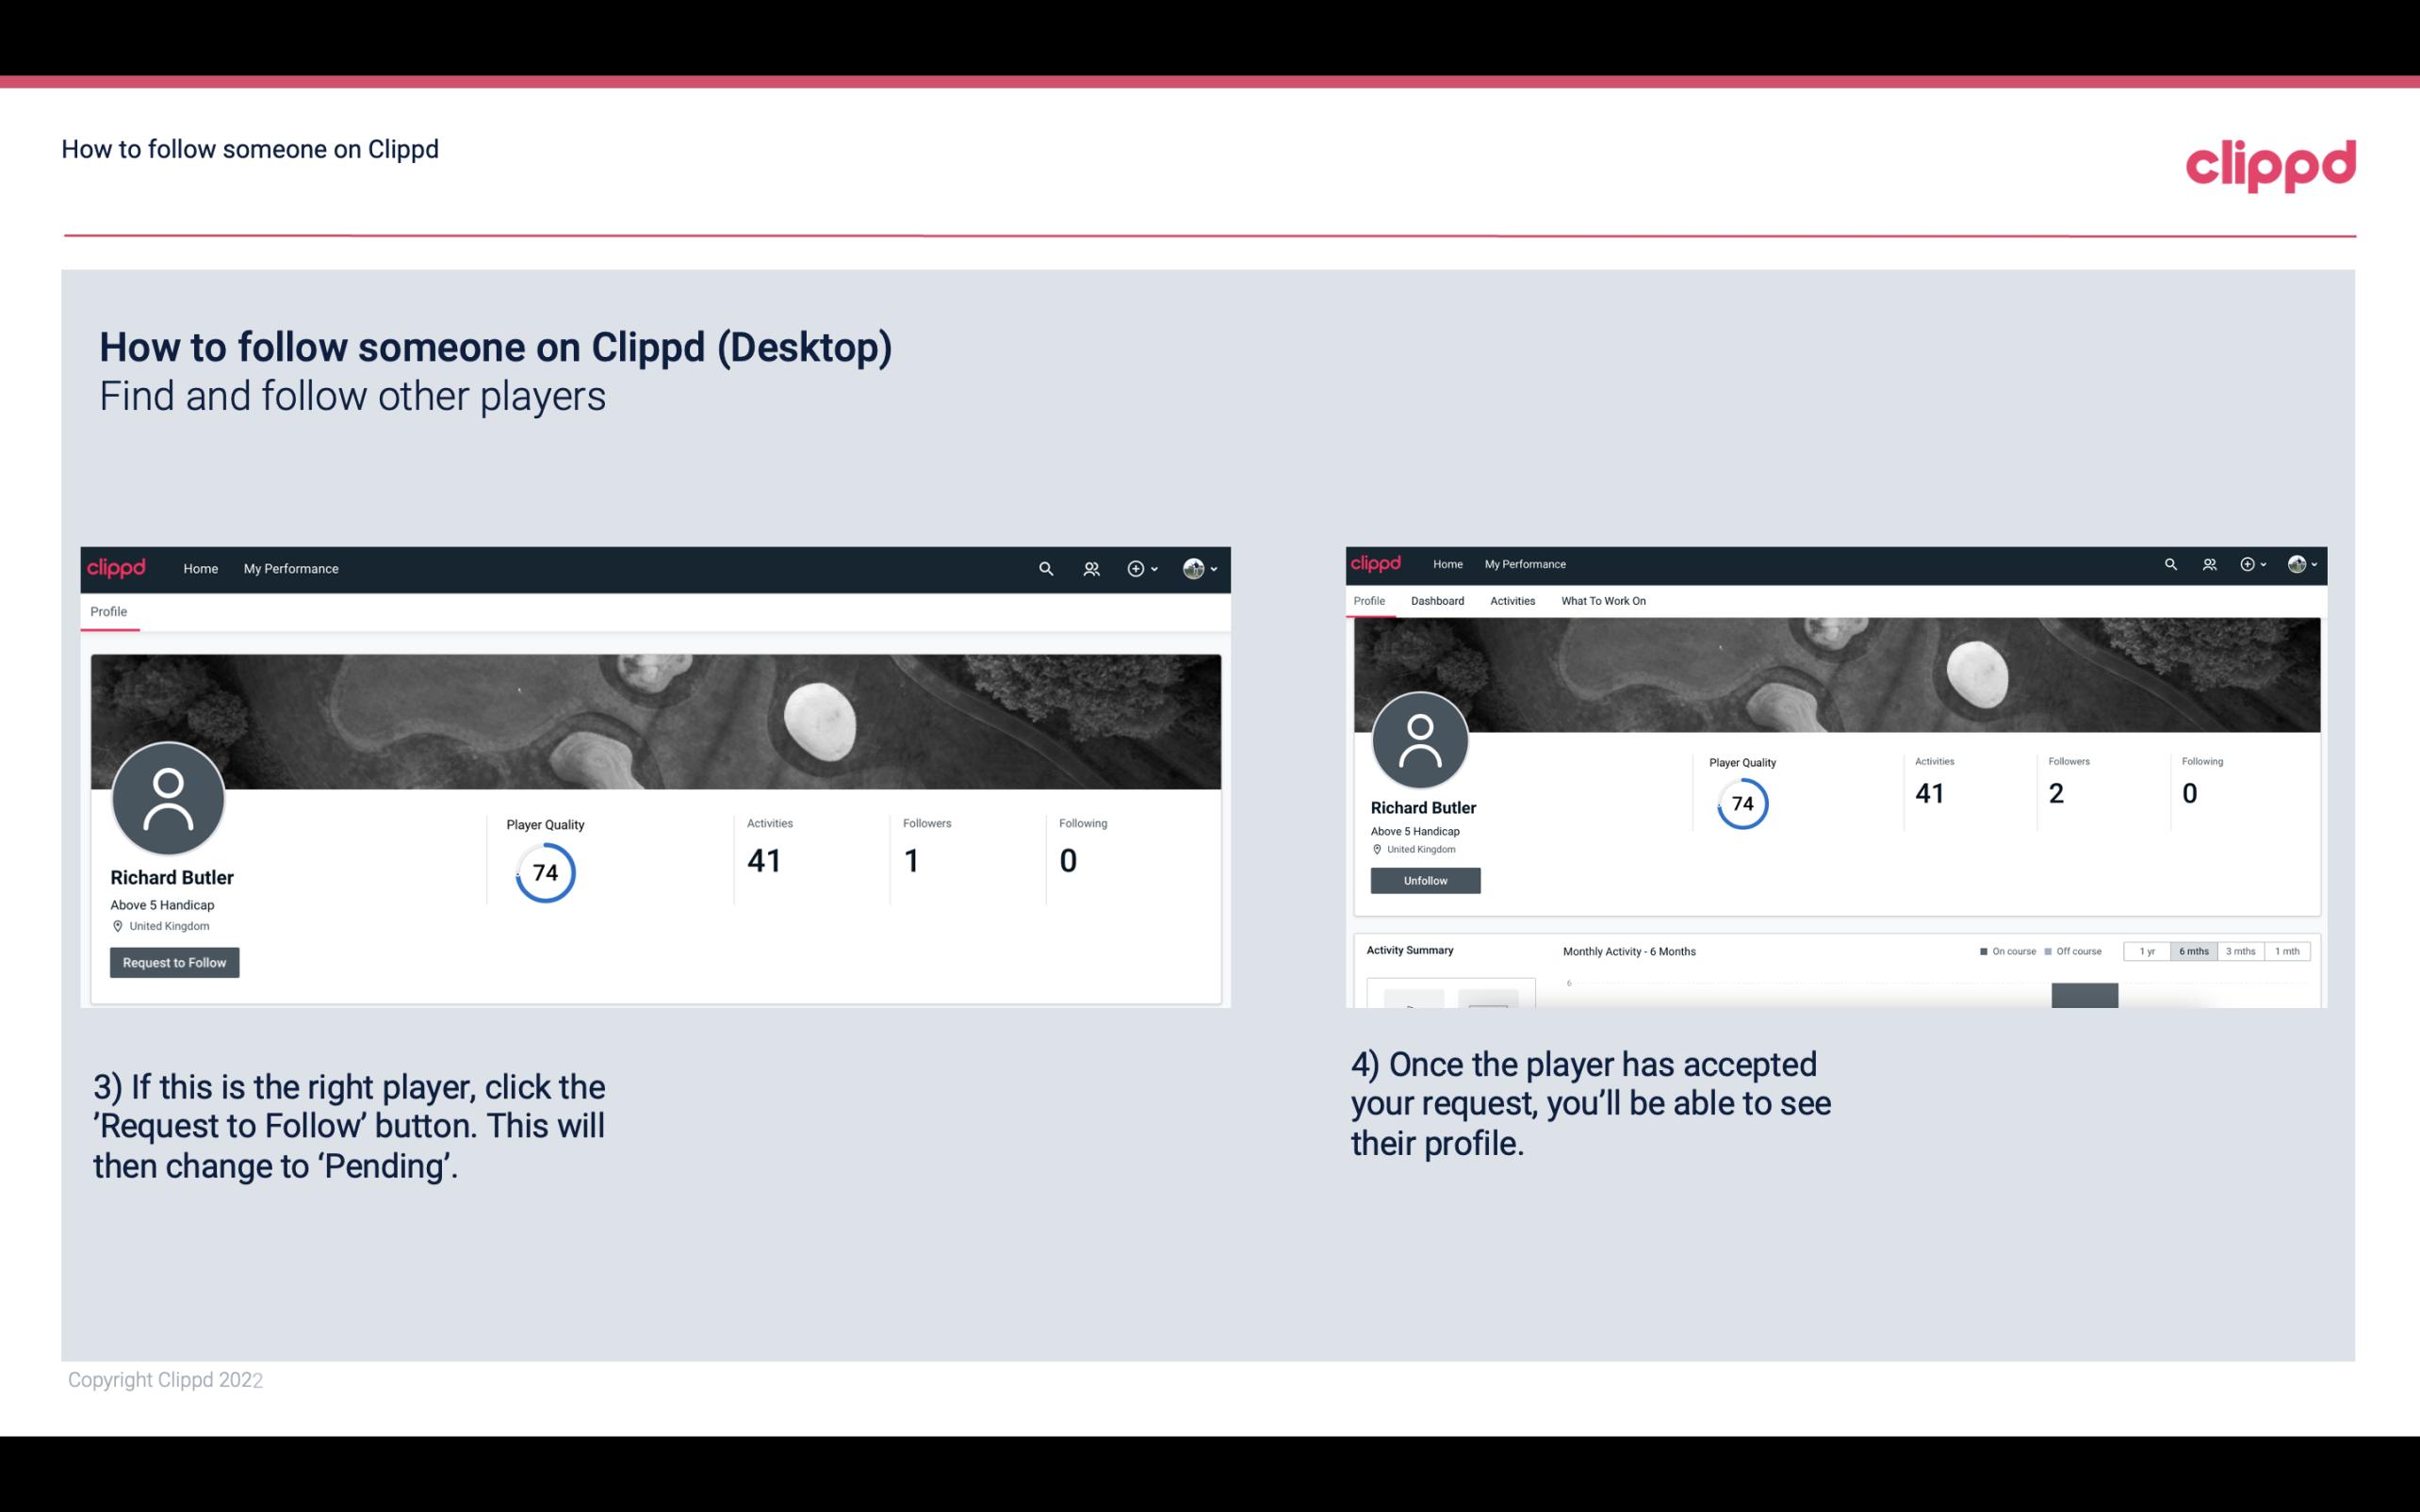Toggle 'On course' activity summary filter
The image size is (2420, 1512).
click(x=2005, y=951)
